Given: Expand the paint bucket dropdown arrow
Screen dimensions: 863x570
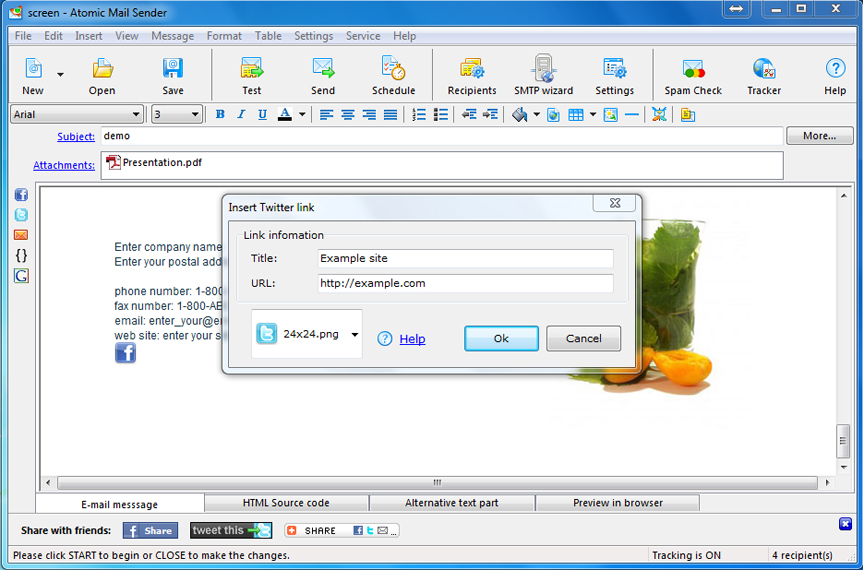Looking at the screenshot, I should click(x=537, y=114).
